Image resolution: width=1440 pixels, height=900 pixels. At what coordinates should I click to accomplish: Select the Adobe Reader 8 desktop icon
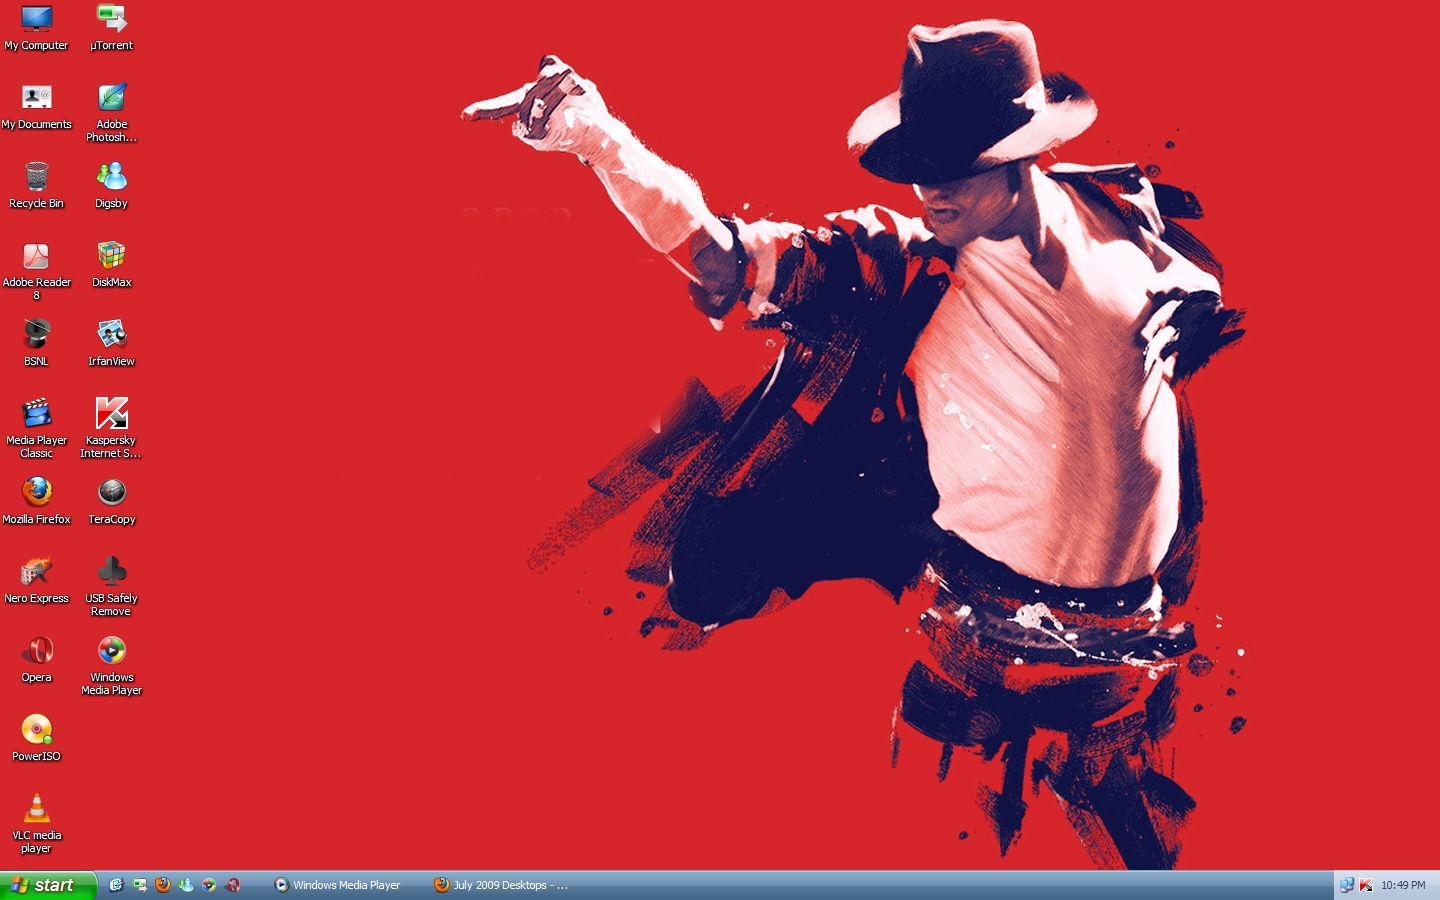(x=36, y=271)
